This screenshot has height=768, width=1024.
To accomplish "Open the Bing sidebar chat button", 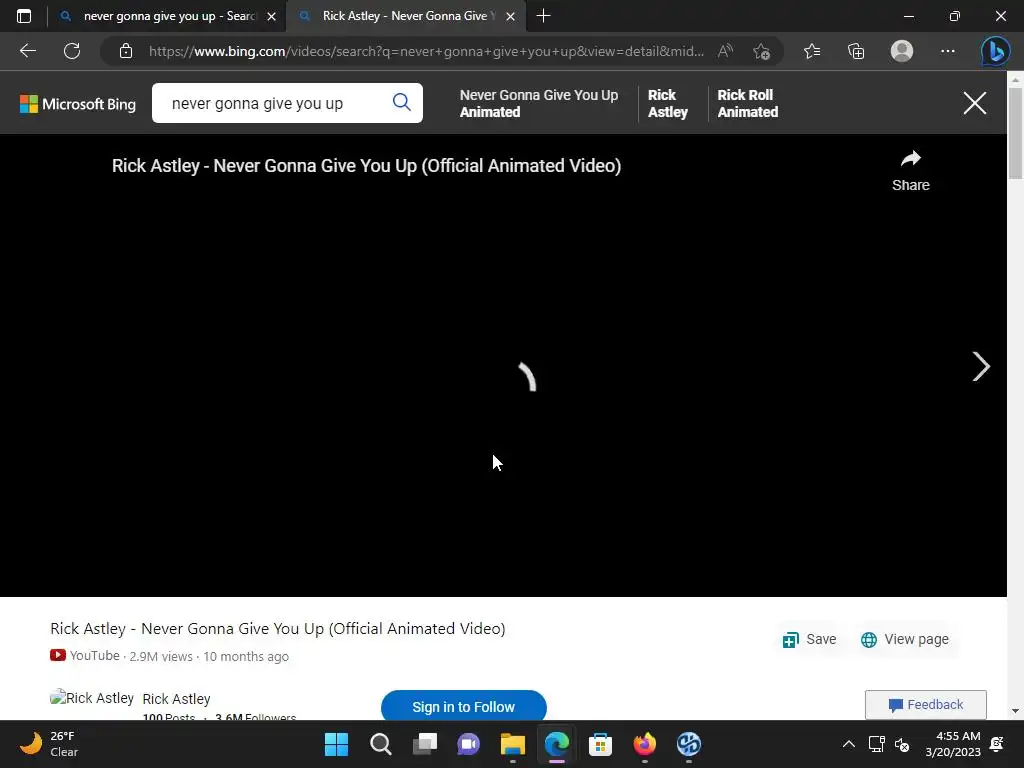I will 995,51.
